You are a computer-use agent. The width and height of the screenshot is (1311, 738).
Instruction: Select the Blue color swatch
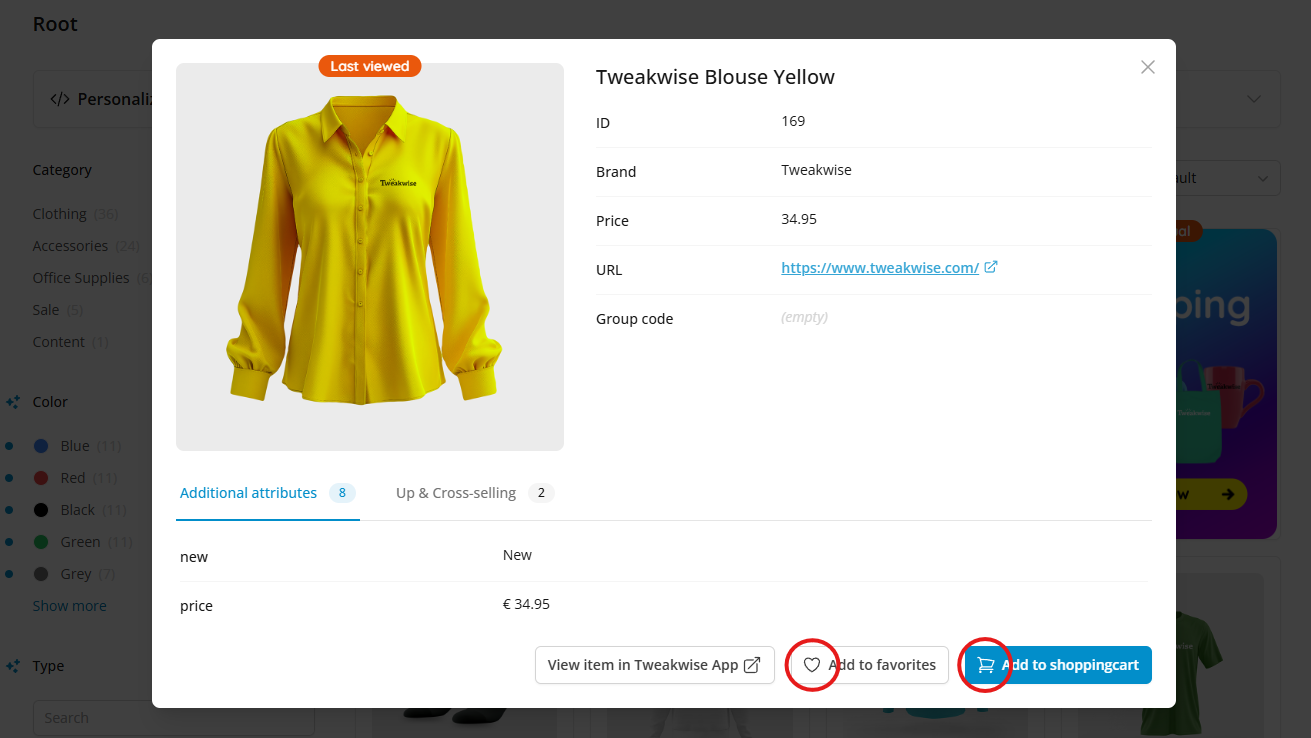tap(41, 446)
